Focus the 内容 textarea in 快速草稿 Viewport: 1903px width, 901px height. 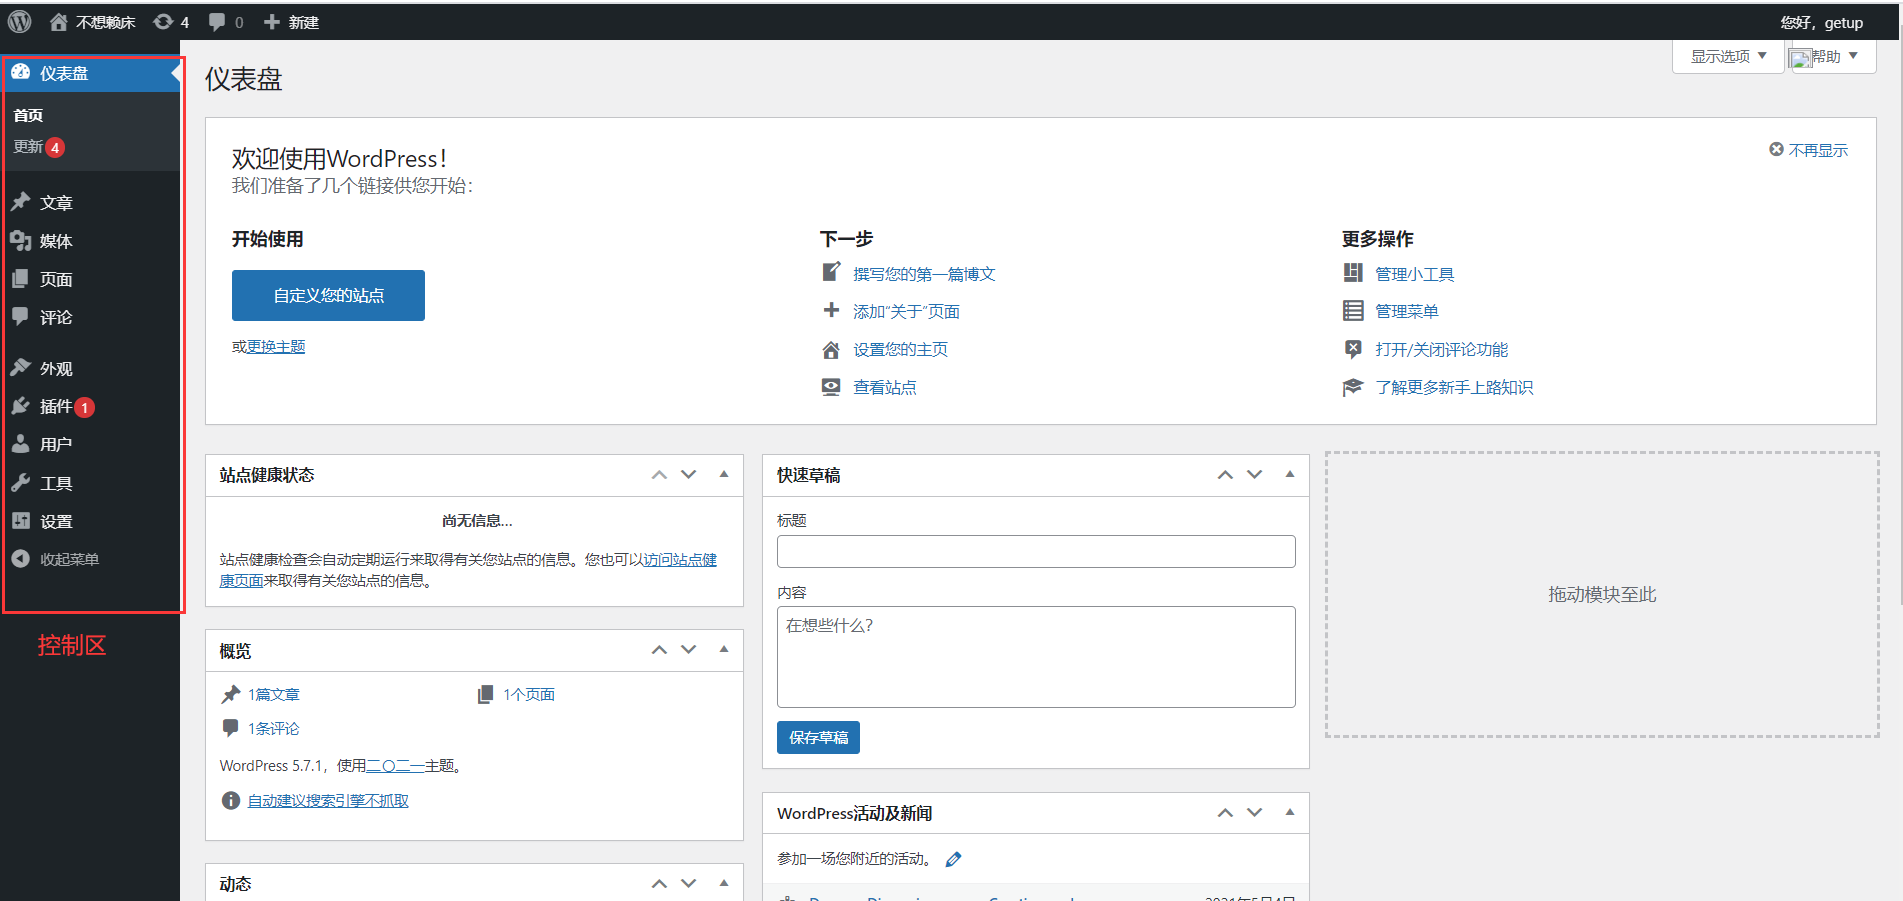coord(1036,657)
